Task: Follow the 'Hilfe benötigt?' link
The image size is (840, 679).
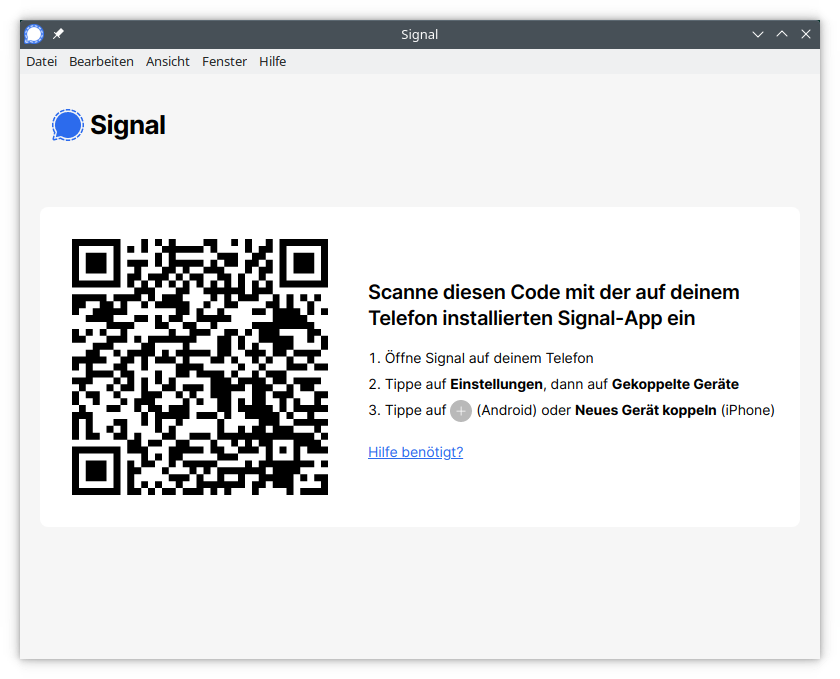Action: coord(415,452)
